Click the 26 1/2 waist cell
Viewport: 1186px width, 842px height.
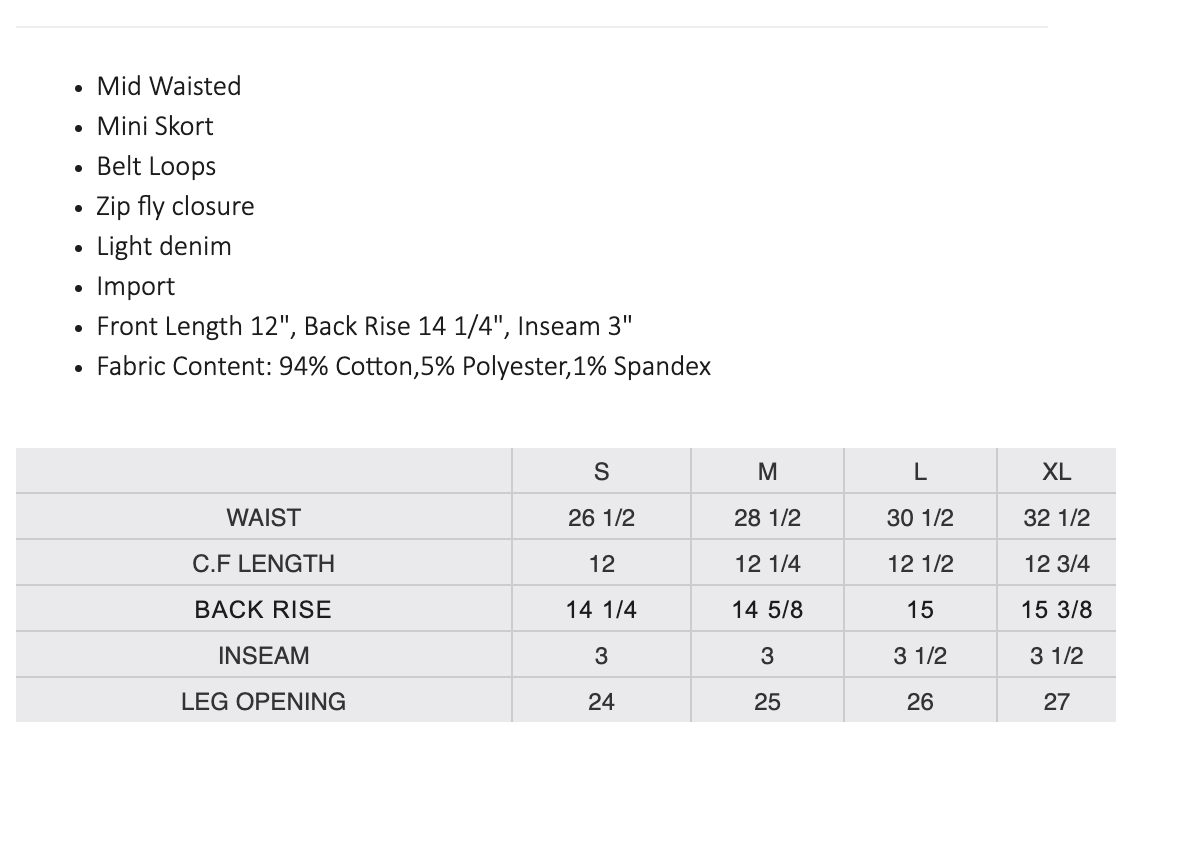[601, 518]
